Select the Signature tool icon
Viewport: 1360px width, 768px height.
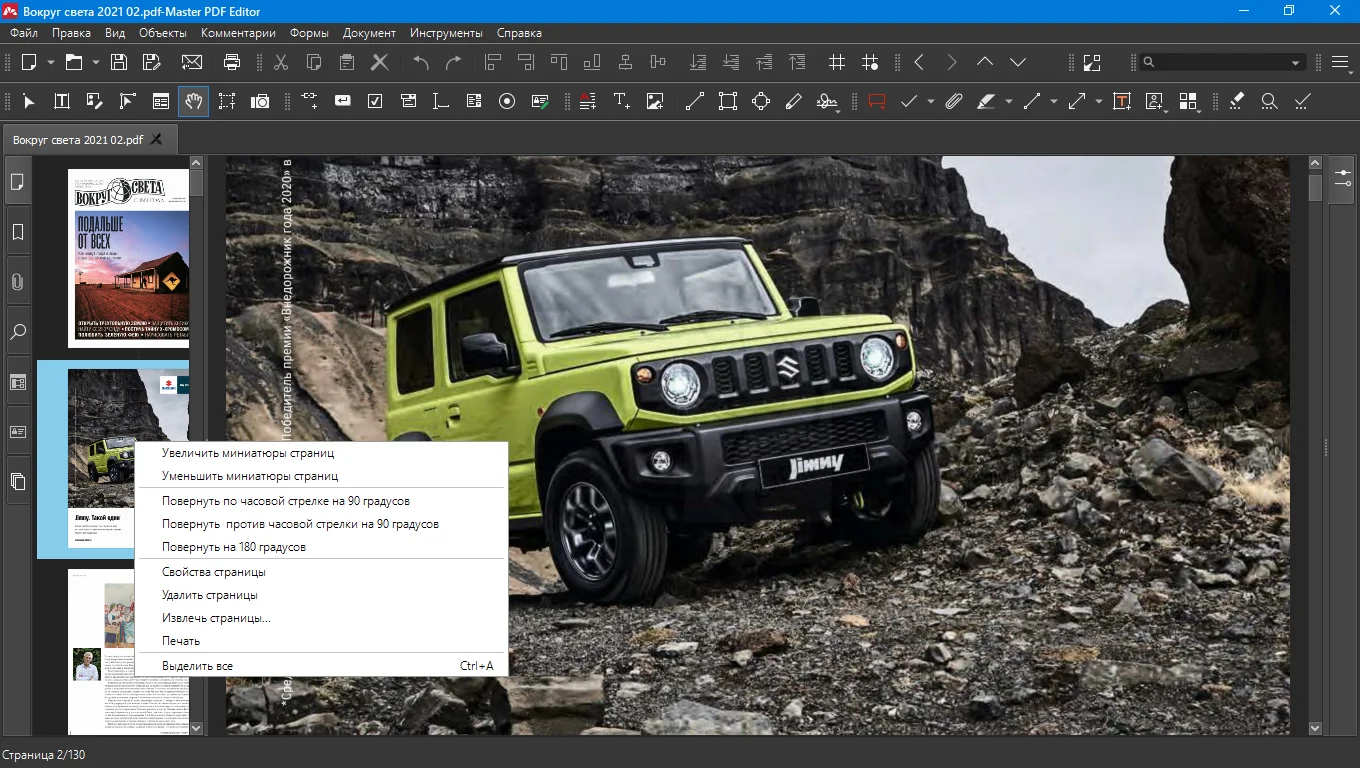tap(827, 101)
